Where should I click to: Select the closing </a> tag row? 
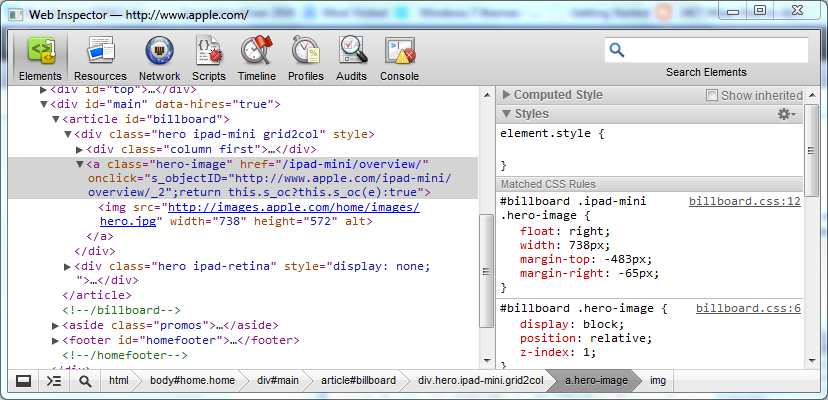click(100, 236)
